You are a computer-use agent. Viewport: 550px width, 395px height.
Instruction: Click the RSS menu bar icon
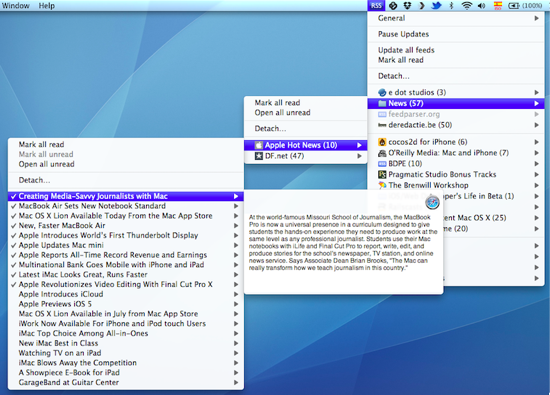point(376,6)
